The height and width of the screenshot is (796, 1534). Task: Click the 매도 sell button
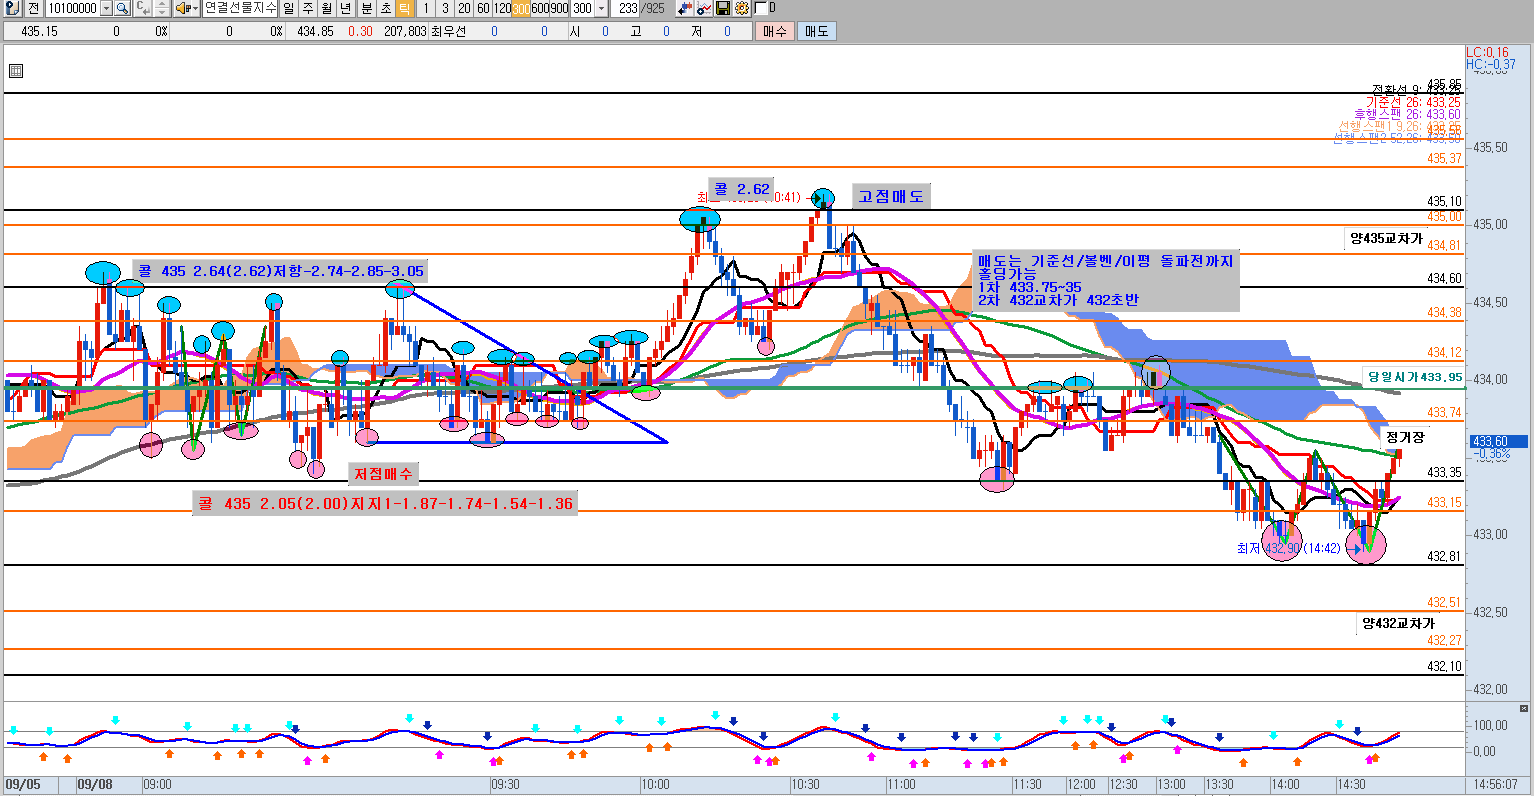(x=816, y=31)
